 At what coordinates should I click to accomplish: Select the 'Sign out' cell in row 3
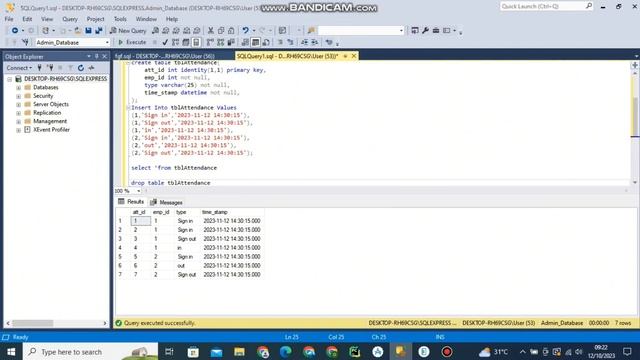187,239
